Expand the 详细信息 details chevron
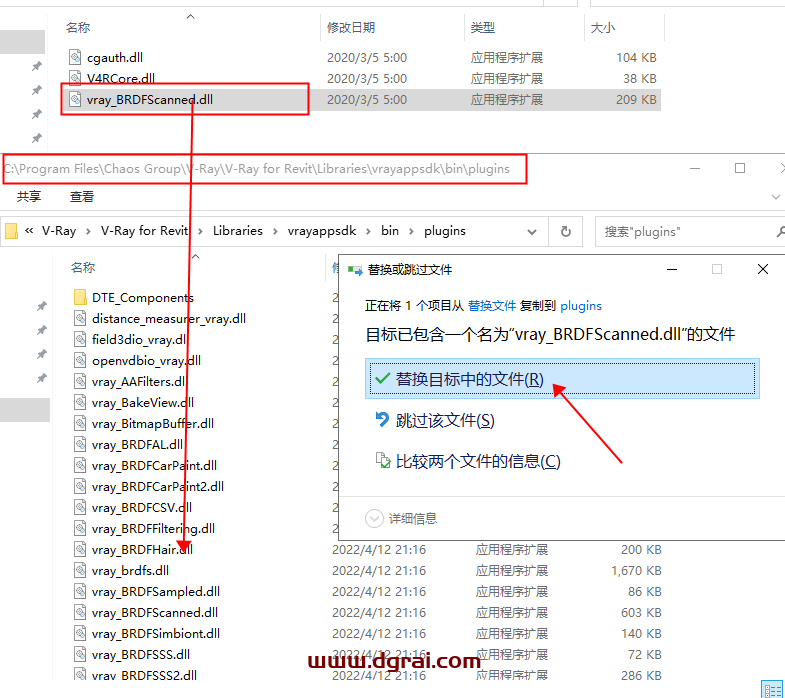Viewport: 785px width, 698px height. pyautogui.click(x=374, y=518)
